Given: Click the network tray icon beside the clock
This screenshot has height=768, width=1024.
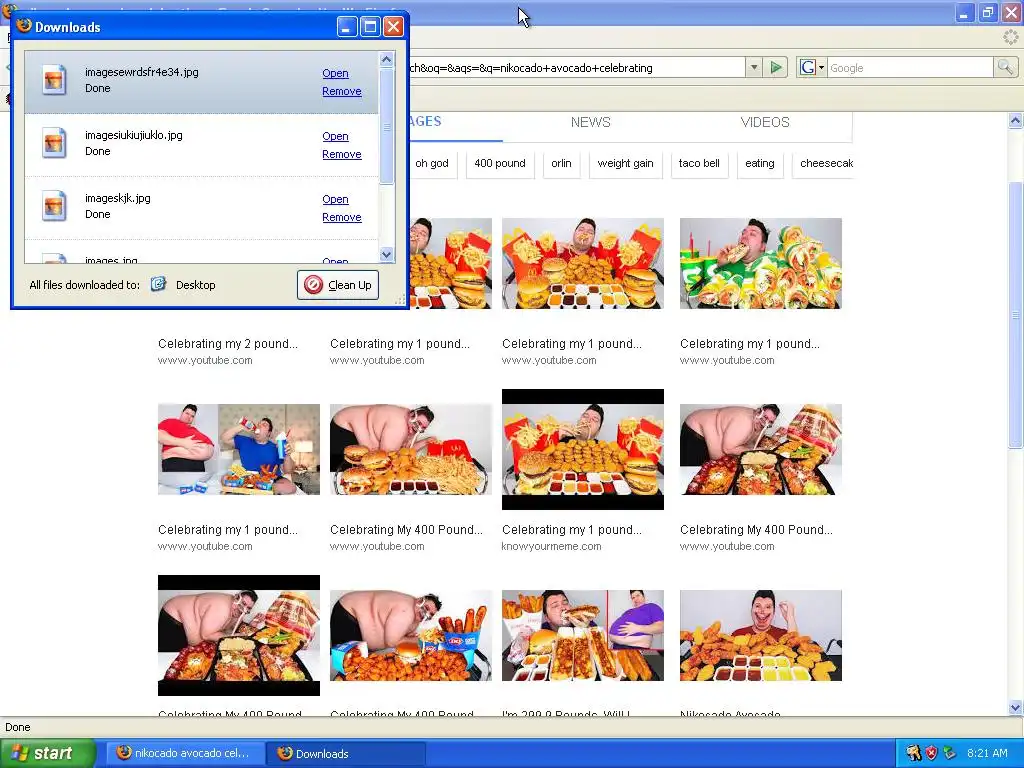Looking at the screenshot, I should (x=950, y=753).
